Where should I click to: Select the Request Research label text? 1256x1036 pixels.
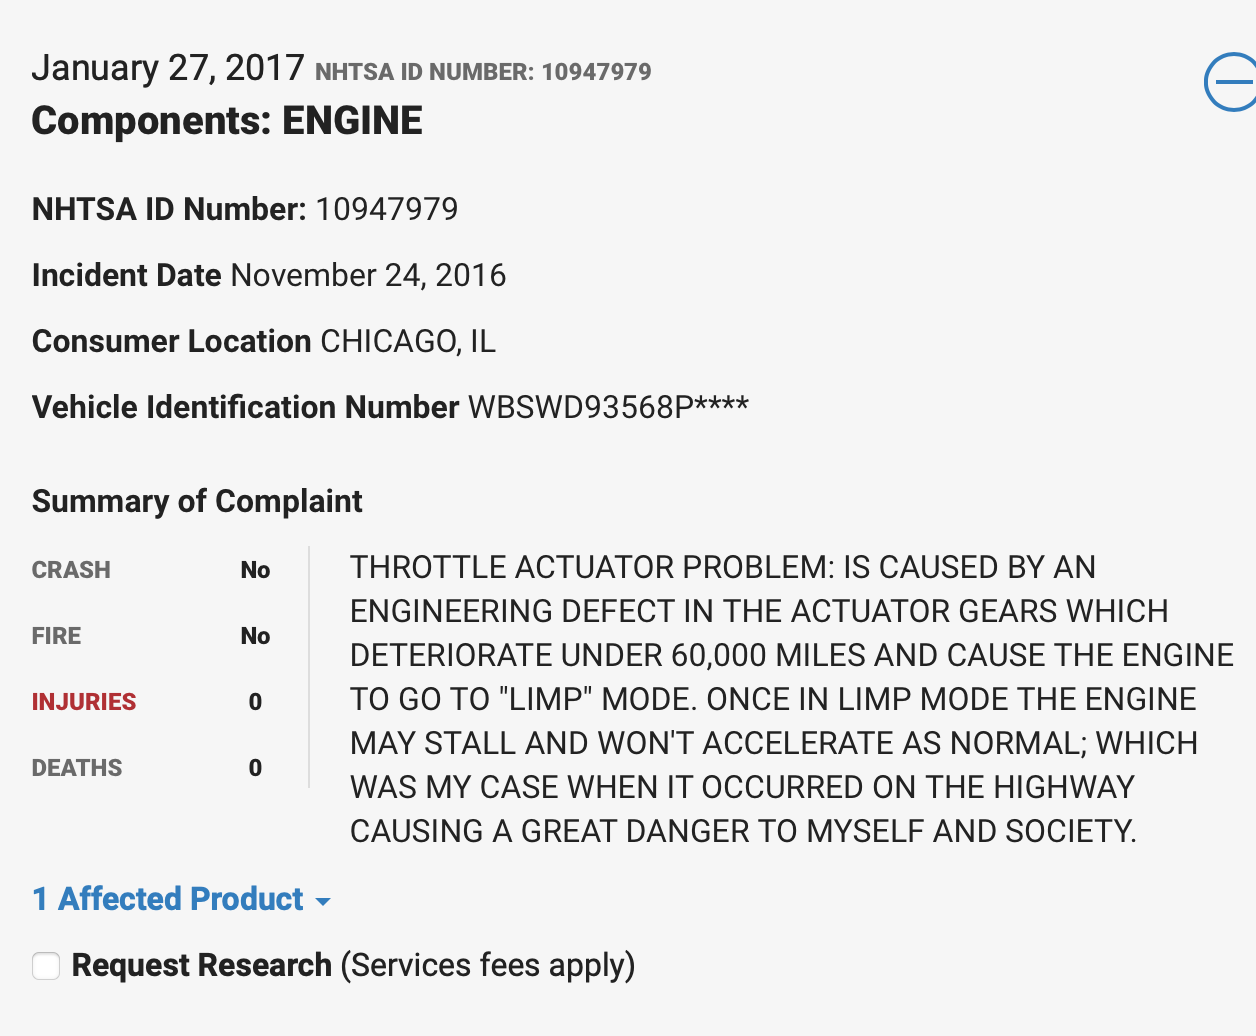tap(201, 965)
